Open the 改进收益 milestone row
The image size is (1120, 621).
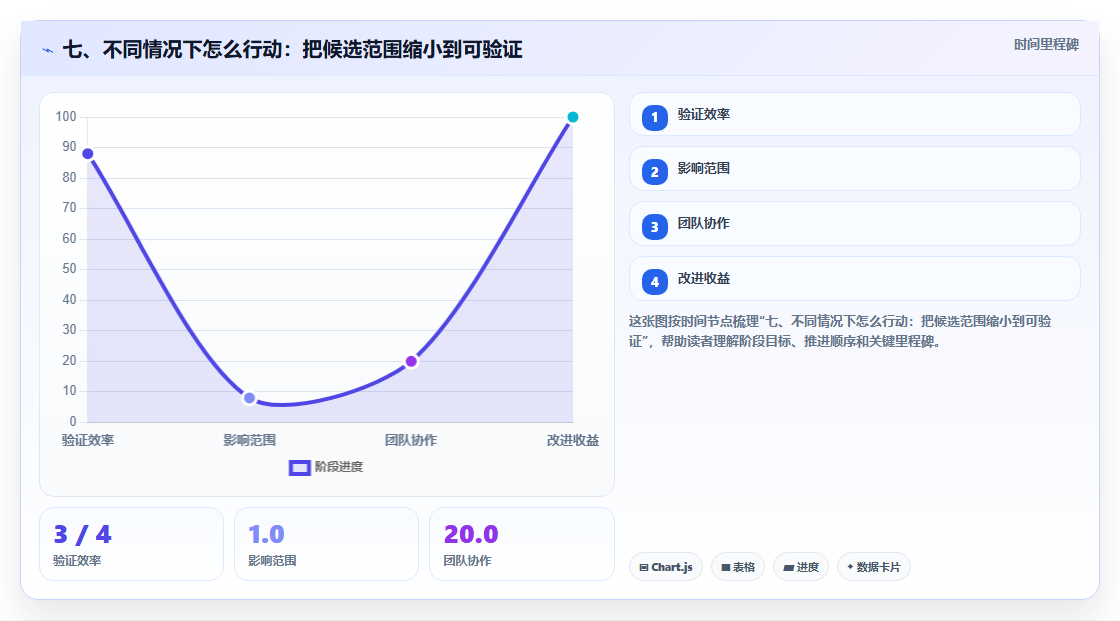(x=854, y=279)
